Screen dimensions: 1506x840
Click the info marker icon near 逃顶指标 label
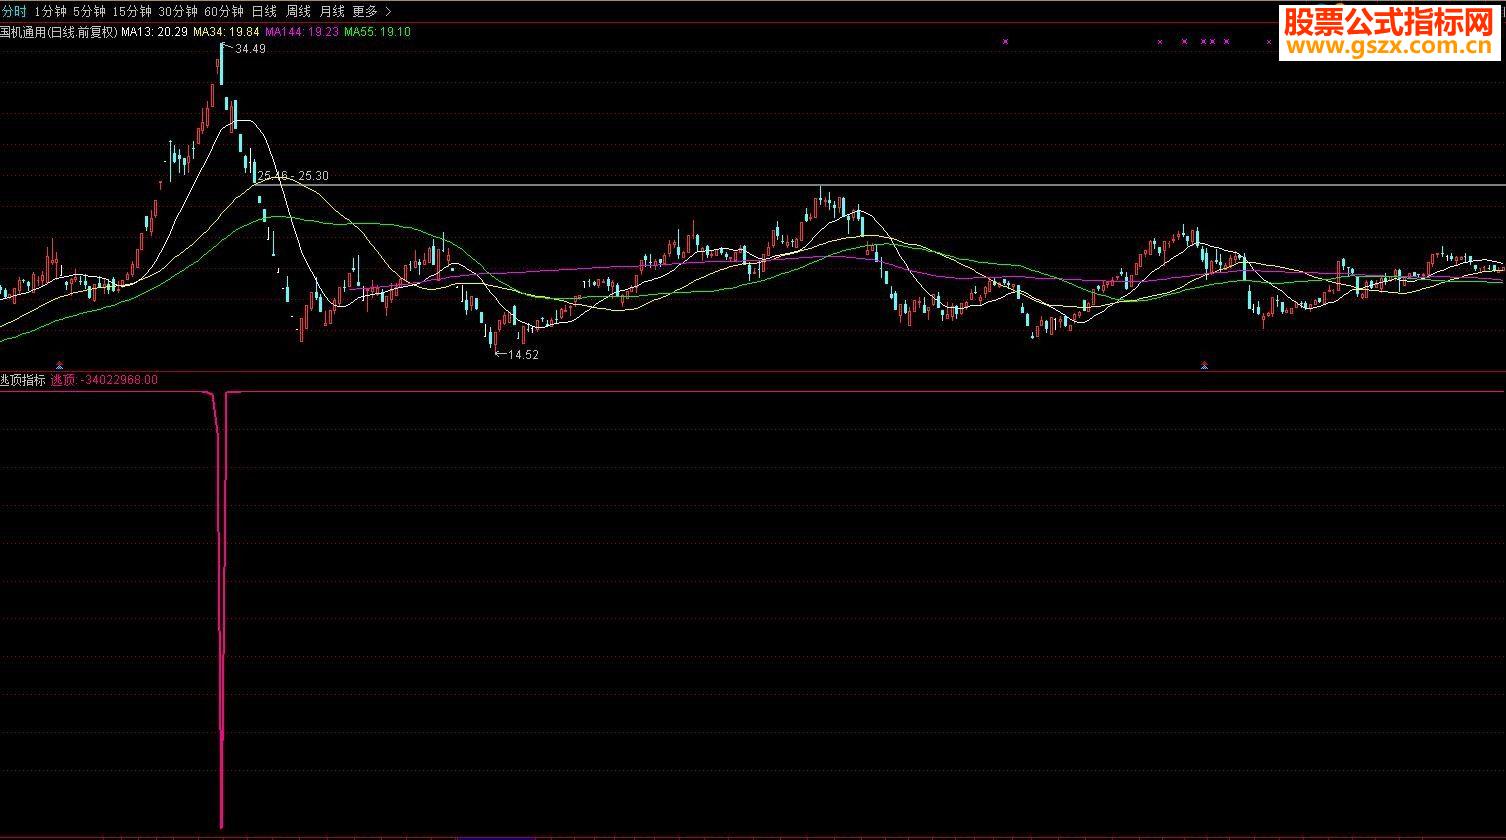tap(60, 365)
